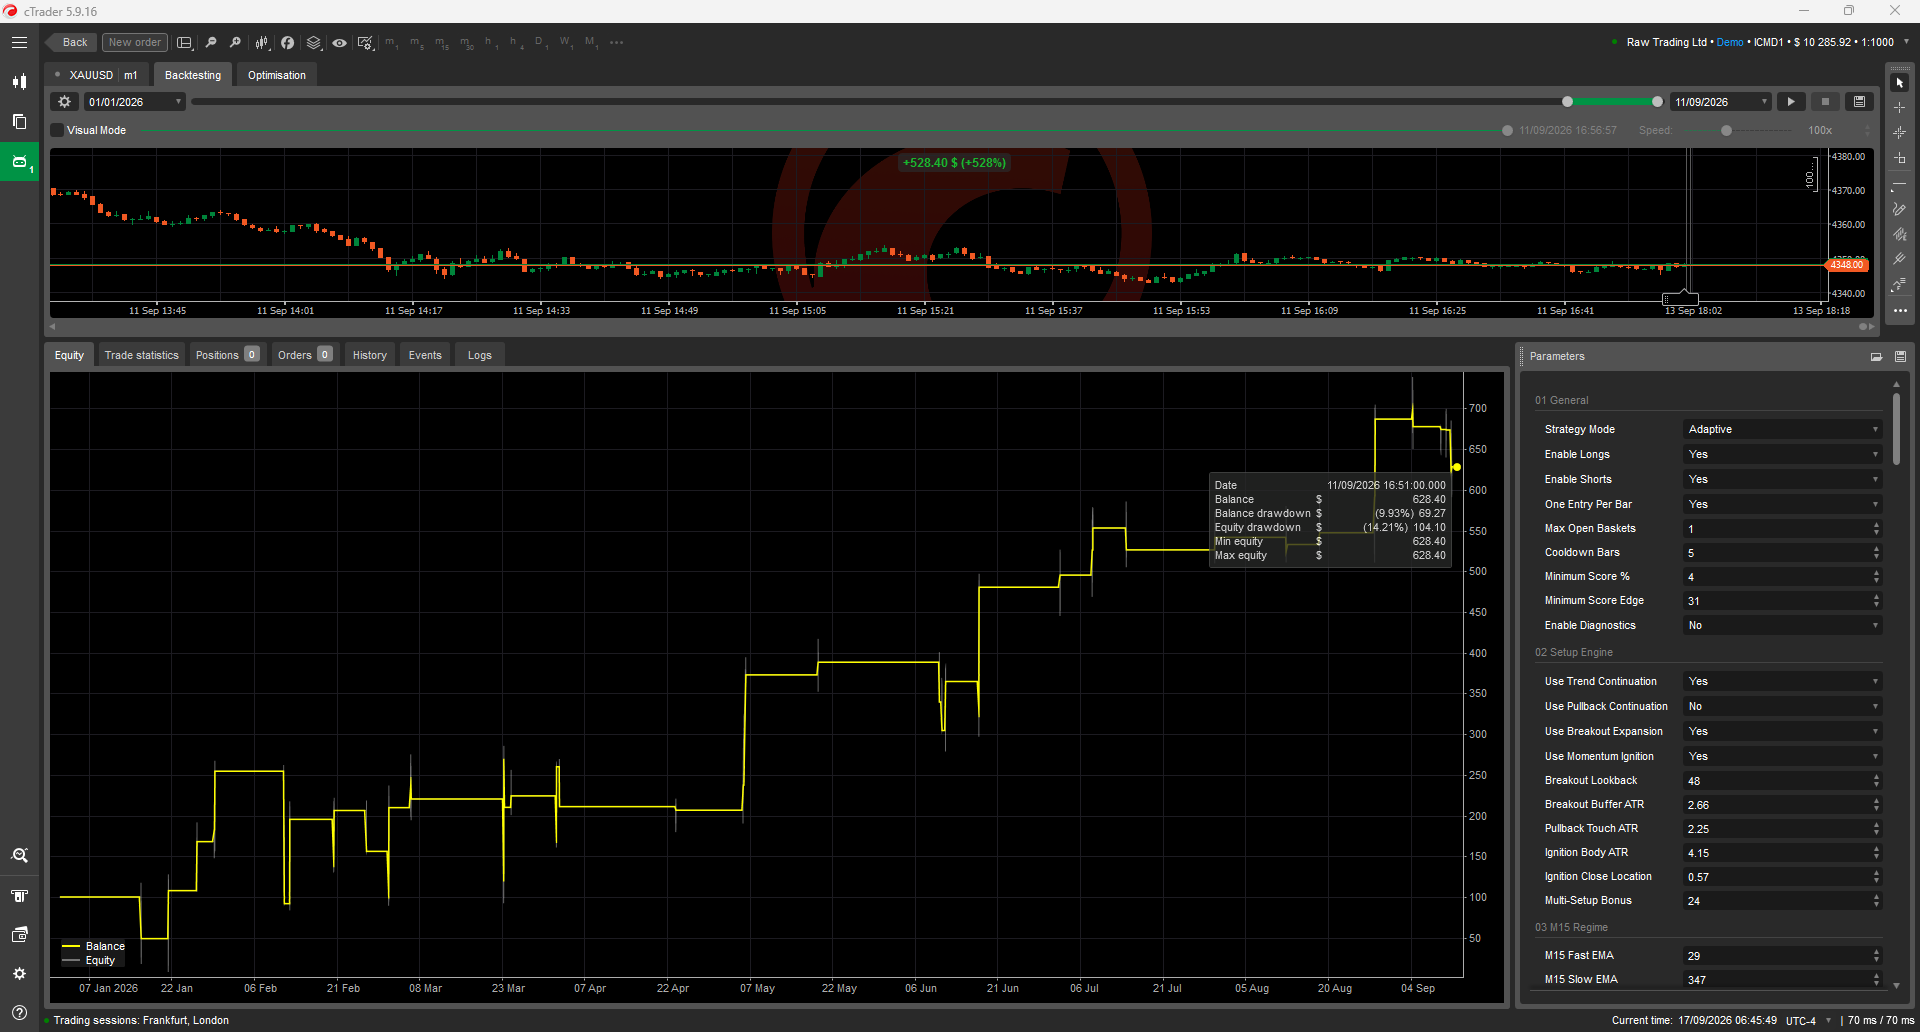
Task: Expand the account selector dropdown arrow
Action: [x=1906, y=43]
